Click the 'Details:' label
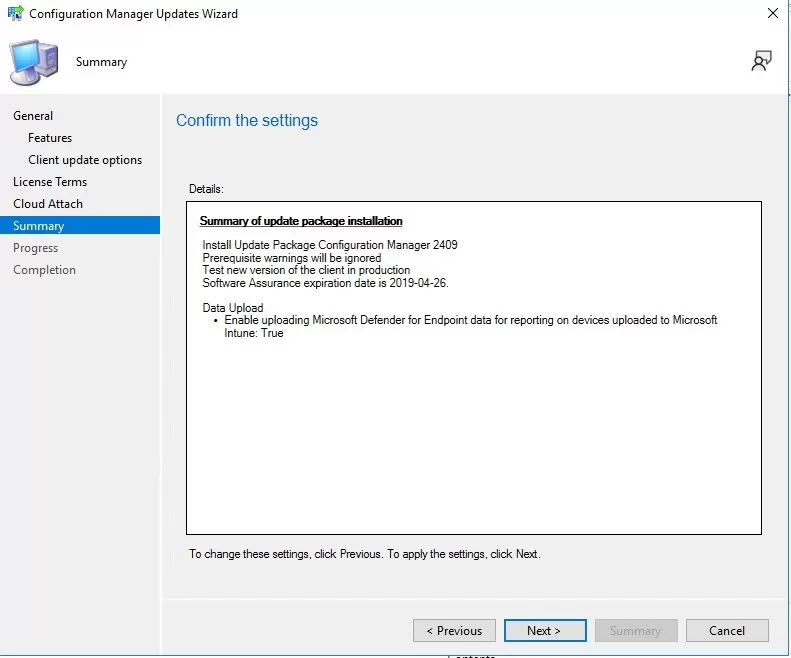Image resolution: width=791 pixels, height=658 pixels. [x=206, y=189]
